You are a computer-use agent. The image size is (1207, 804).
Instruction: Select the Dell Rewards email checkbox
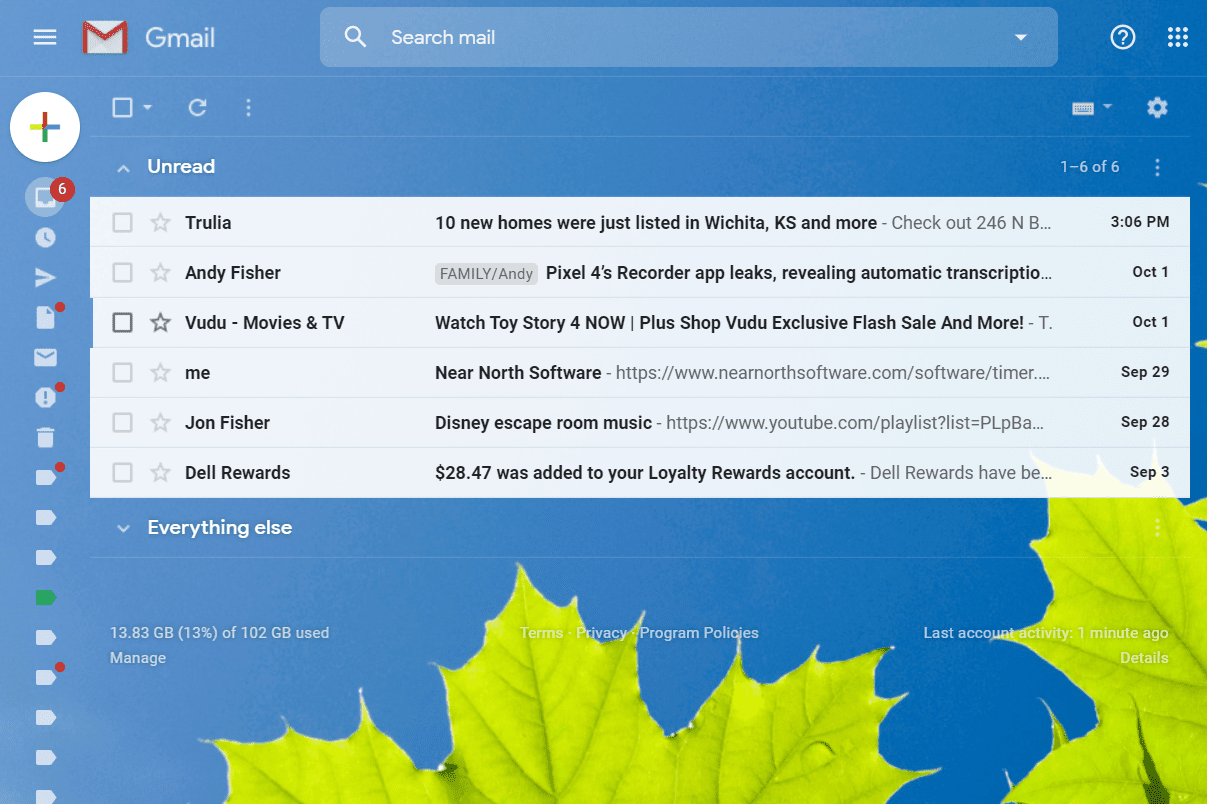click(122, 473)
